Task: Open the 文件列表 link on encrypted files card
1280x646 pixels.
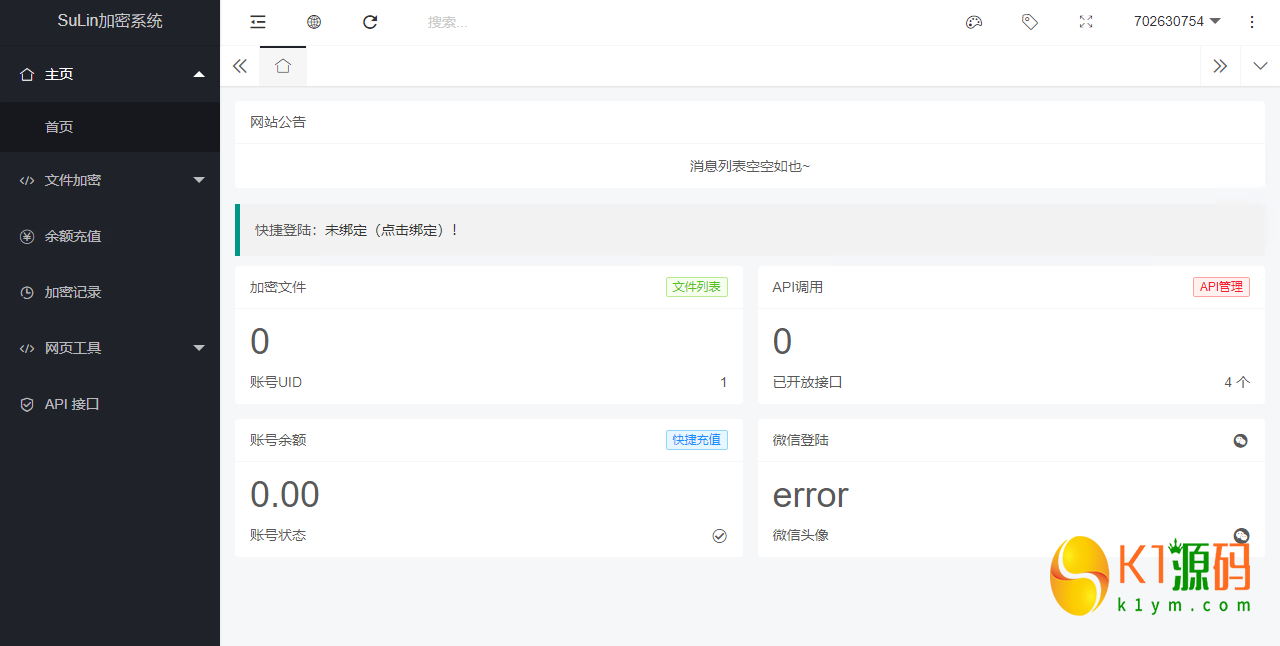Action: tap(696, 287)
